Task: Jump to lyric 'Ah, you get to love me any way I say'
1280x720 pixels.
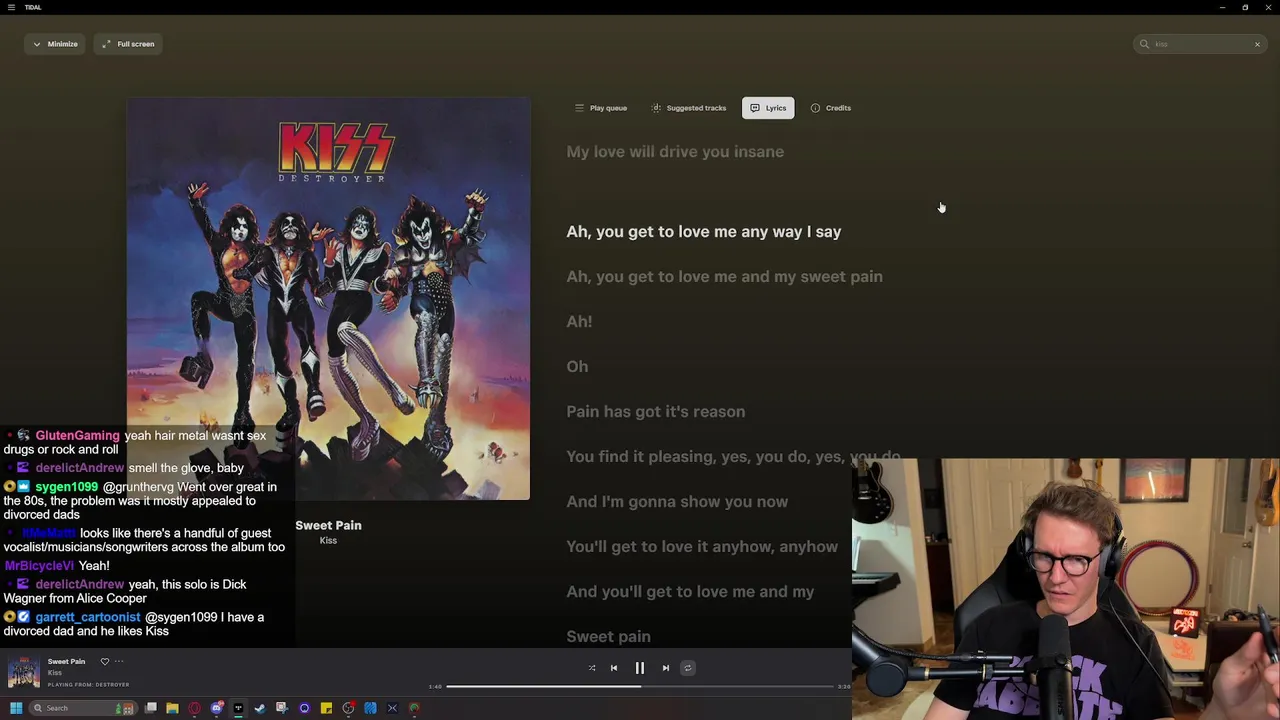Action: tap(704, 232)
